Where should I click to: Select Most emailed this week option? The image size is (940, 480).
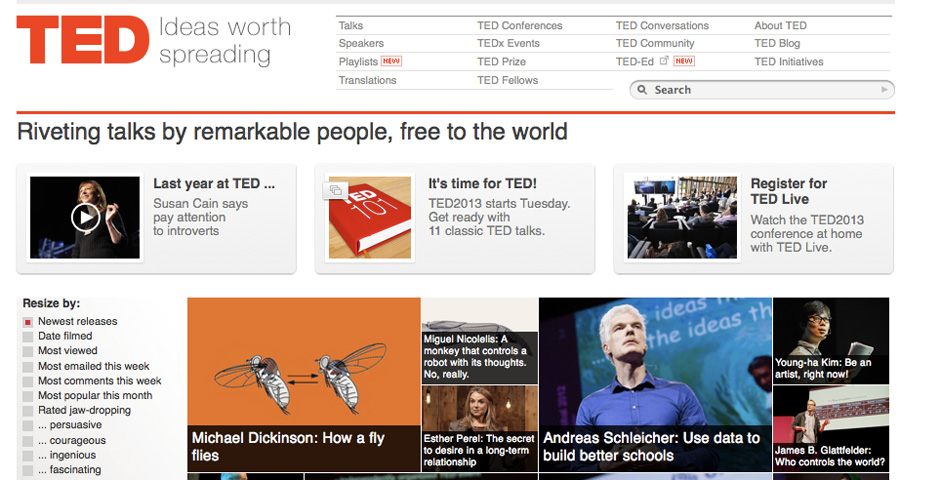[x=28, y=367]
